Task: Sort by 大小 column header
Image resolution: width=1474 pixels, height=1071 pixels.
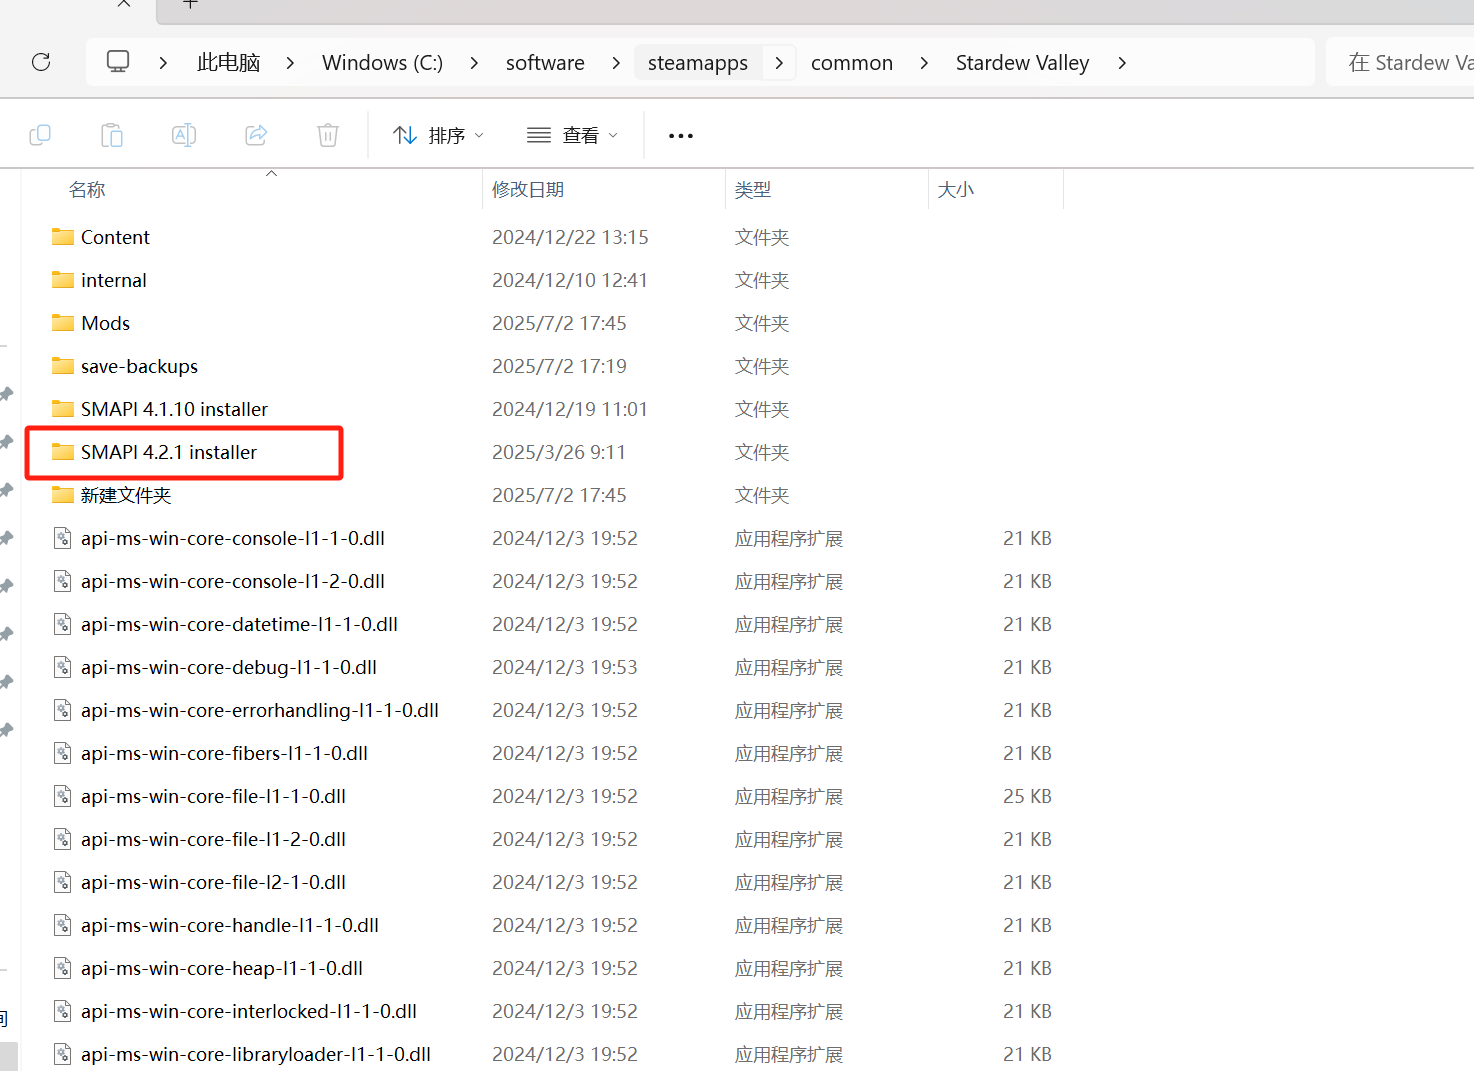Action: (x=956, y=190)
